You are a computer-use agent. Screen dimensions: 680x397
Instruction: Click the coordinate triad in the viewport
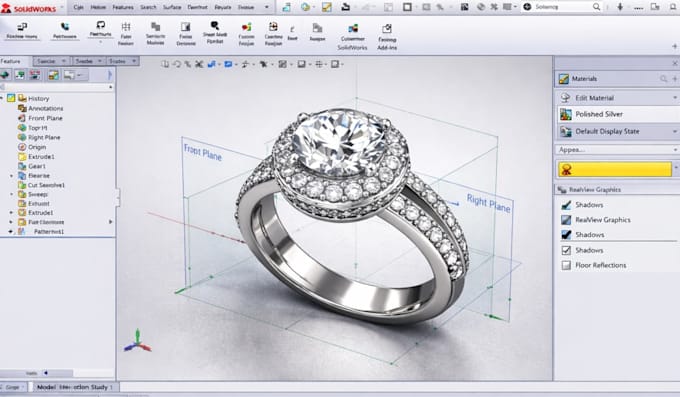point(137,341)
